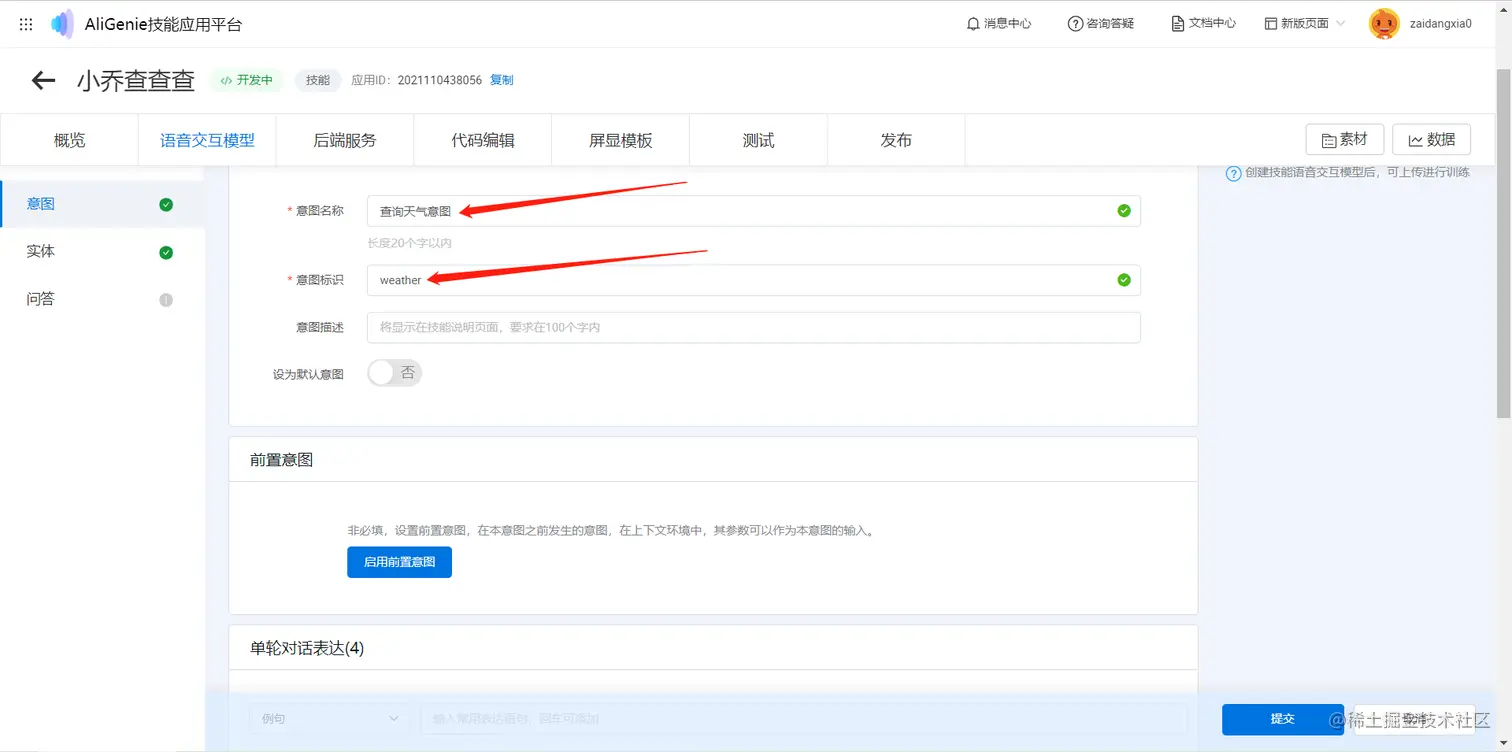This screenshot has height=752, width=1512.
Task: Click the 咨询答疑 link text
Action: coord(1110,24)
